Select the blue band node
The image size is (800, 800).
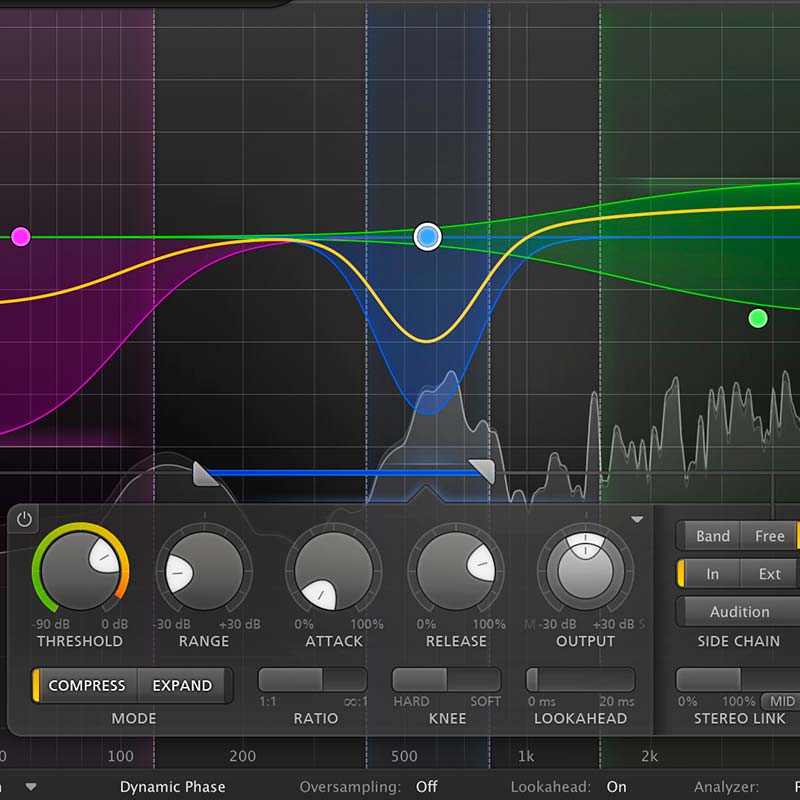pyautogui.click(x=427, y=237)
